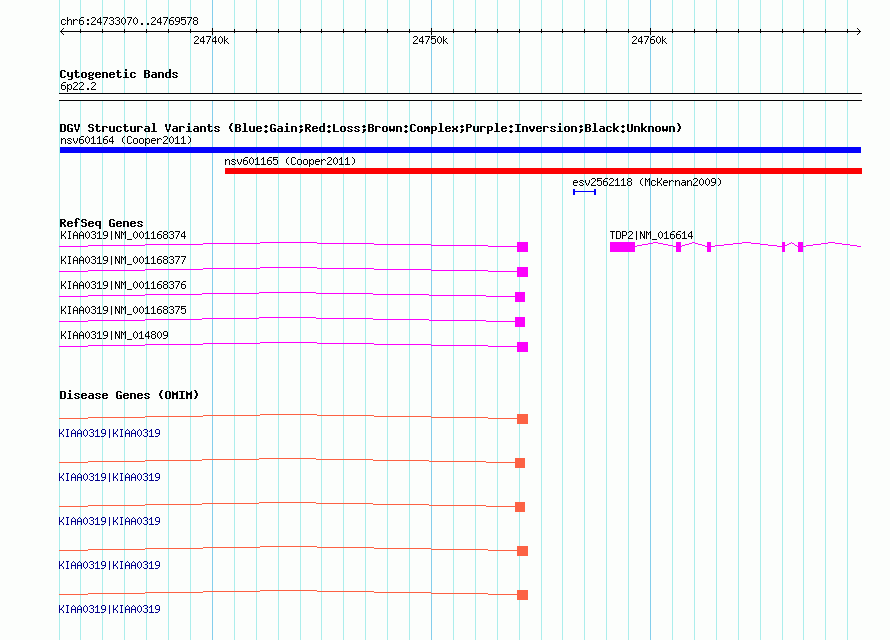The width and height of the screenshot is (890, 640).
Task: Click the magenta exon box of NM_014809
Action: [x=522, y=347]
